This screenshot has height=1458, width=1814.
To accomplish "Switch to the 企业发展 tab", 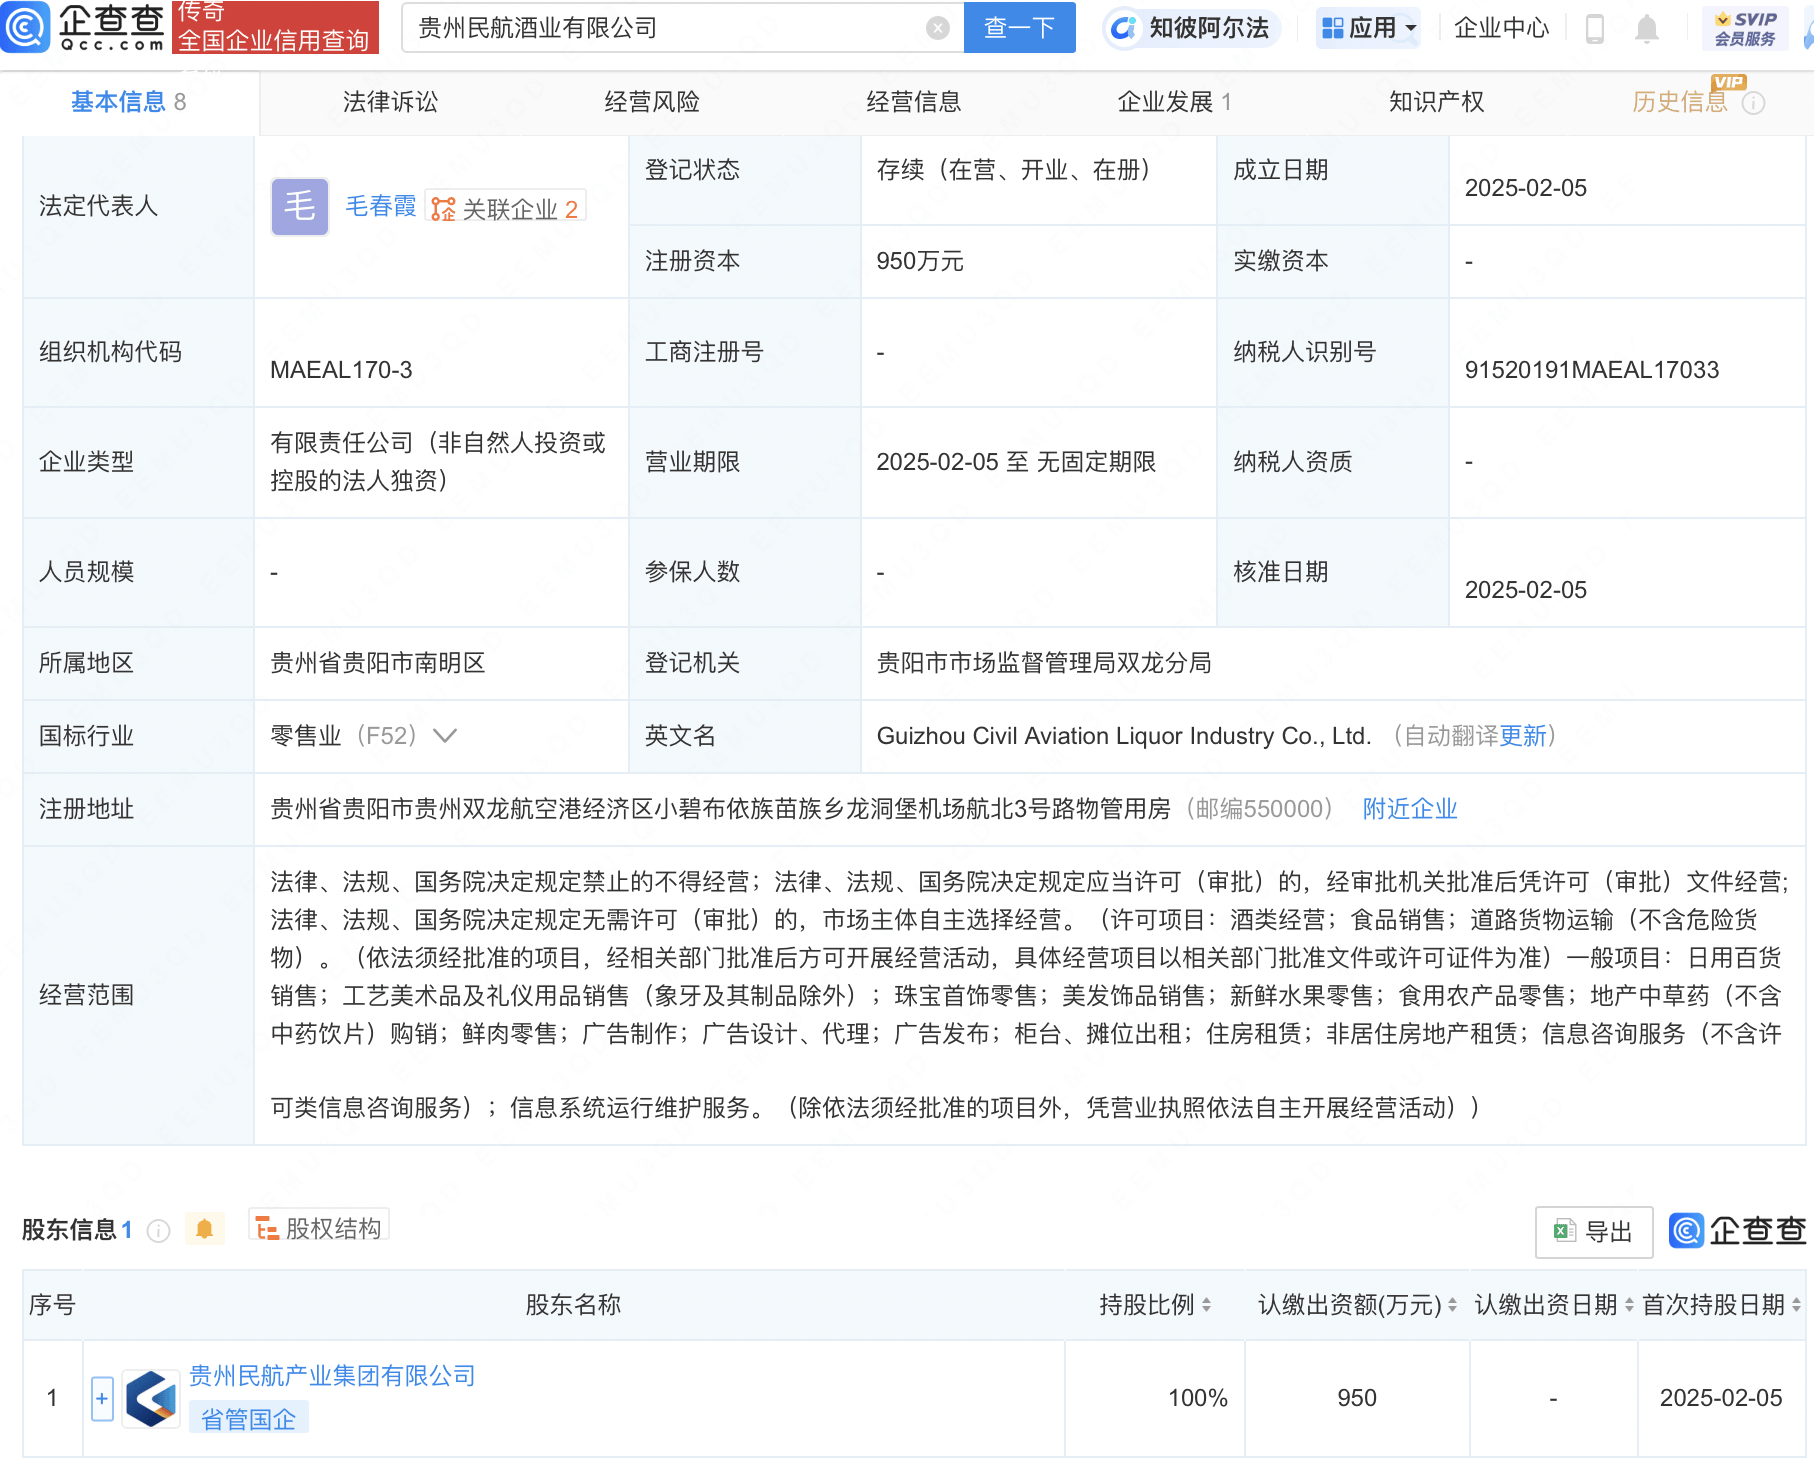I will 1166,101.
